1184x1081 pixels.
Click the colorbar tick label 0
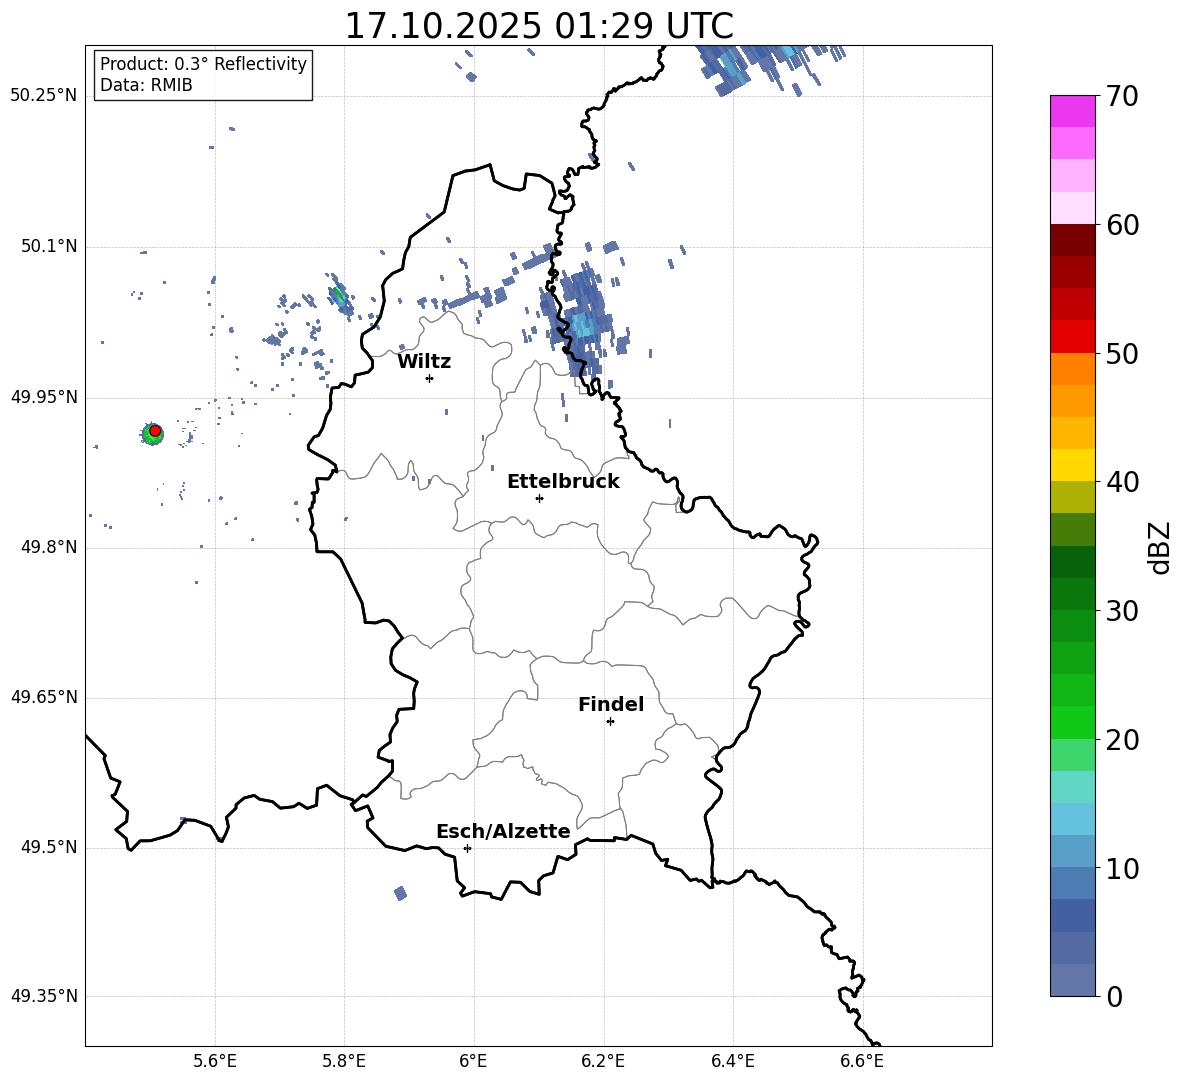[1114, 996]
